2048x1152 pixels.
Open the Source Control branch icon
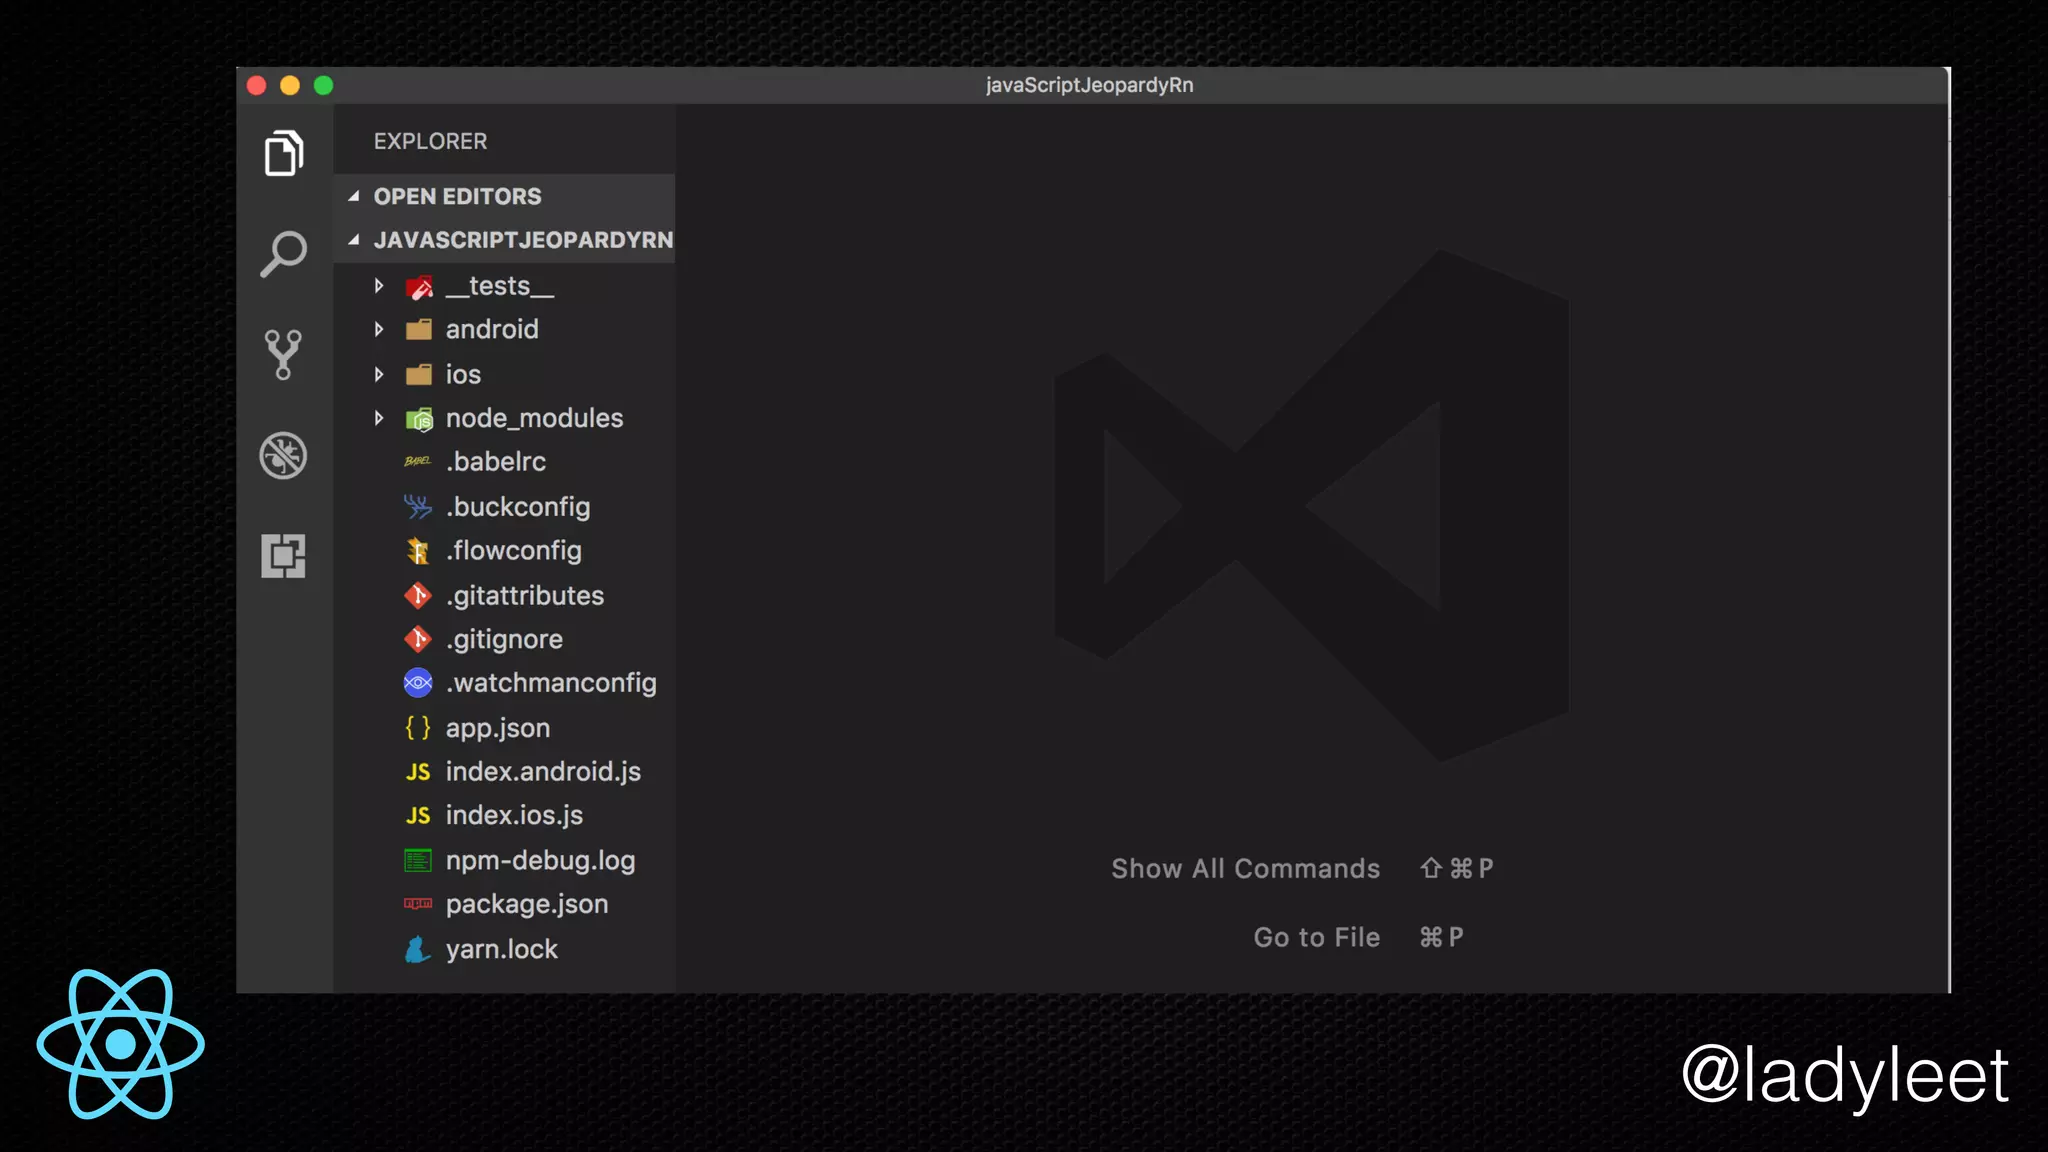[x=283, y=355]
